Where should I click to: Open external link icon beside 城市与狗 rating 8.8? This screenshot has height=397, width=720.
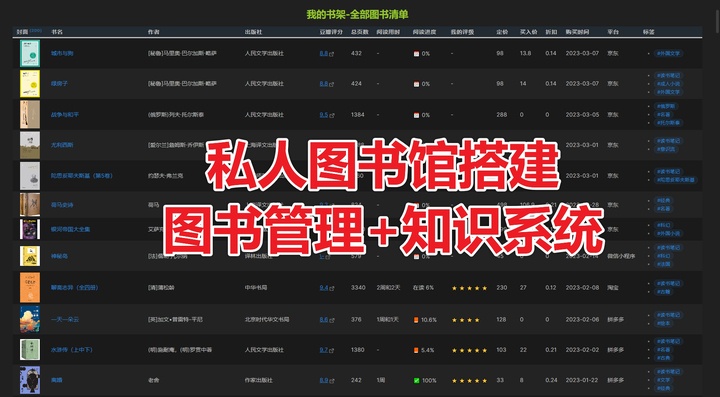pyautogui.click(x=332, y=54)
